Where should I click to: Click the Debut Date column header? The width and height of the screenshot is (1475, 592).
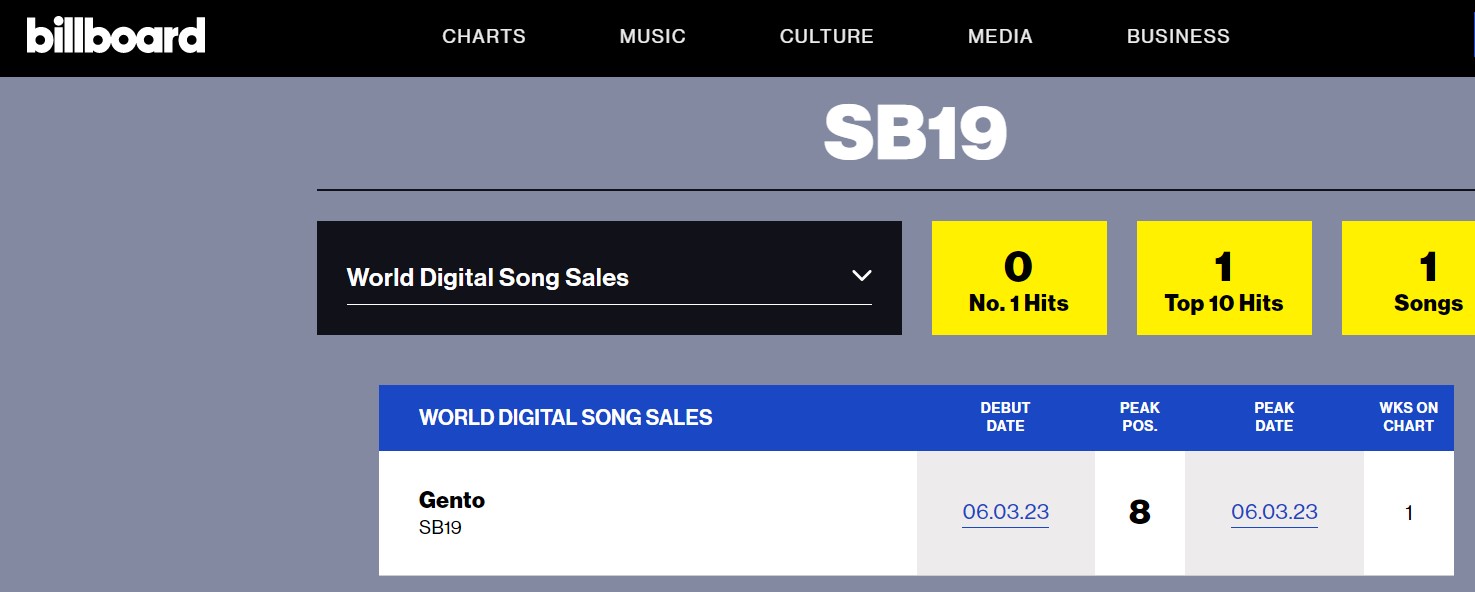1005,417
